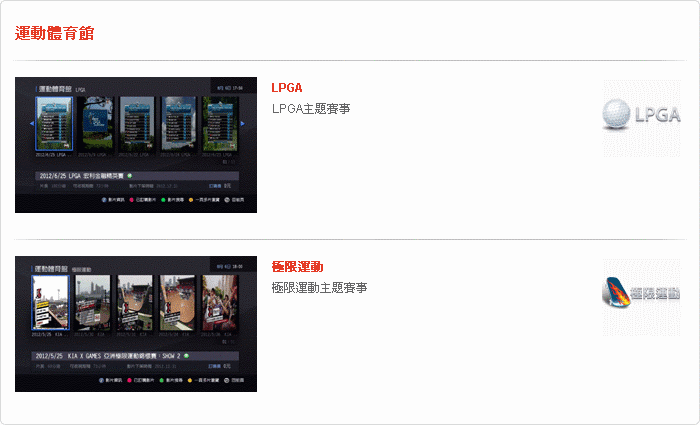This screenshot has height=425, width=700.
Task: Click the LPGA golf ball logo
Action: point(642,118)
